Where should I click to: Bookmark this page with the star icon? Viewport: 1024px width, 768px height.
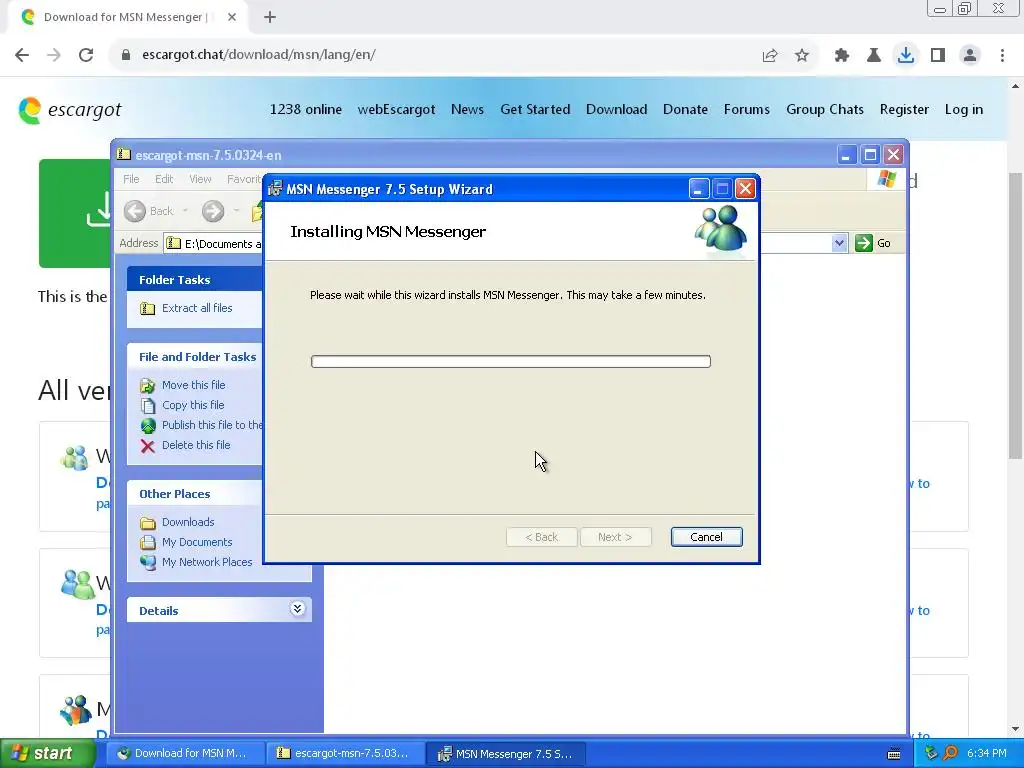802,56
